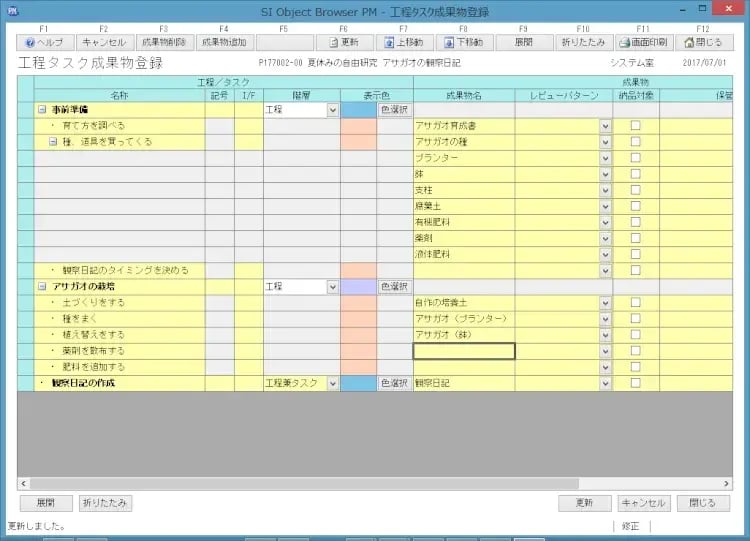Click 色選択 button for アサガオの栽培 row
The image size is (750, 541).
point(395,287)
